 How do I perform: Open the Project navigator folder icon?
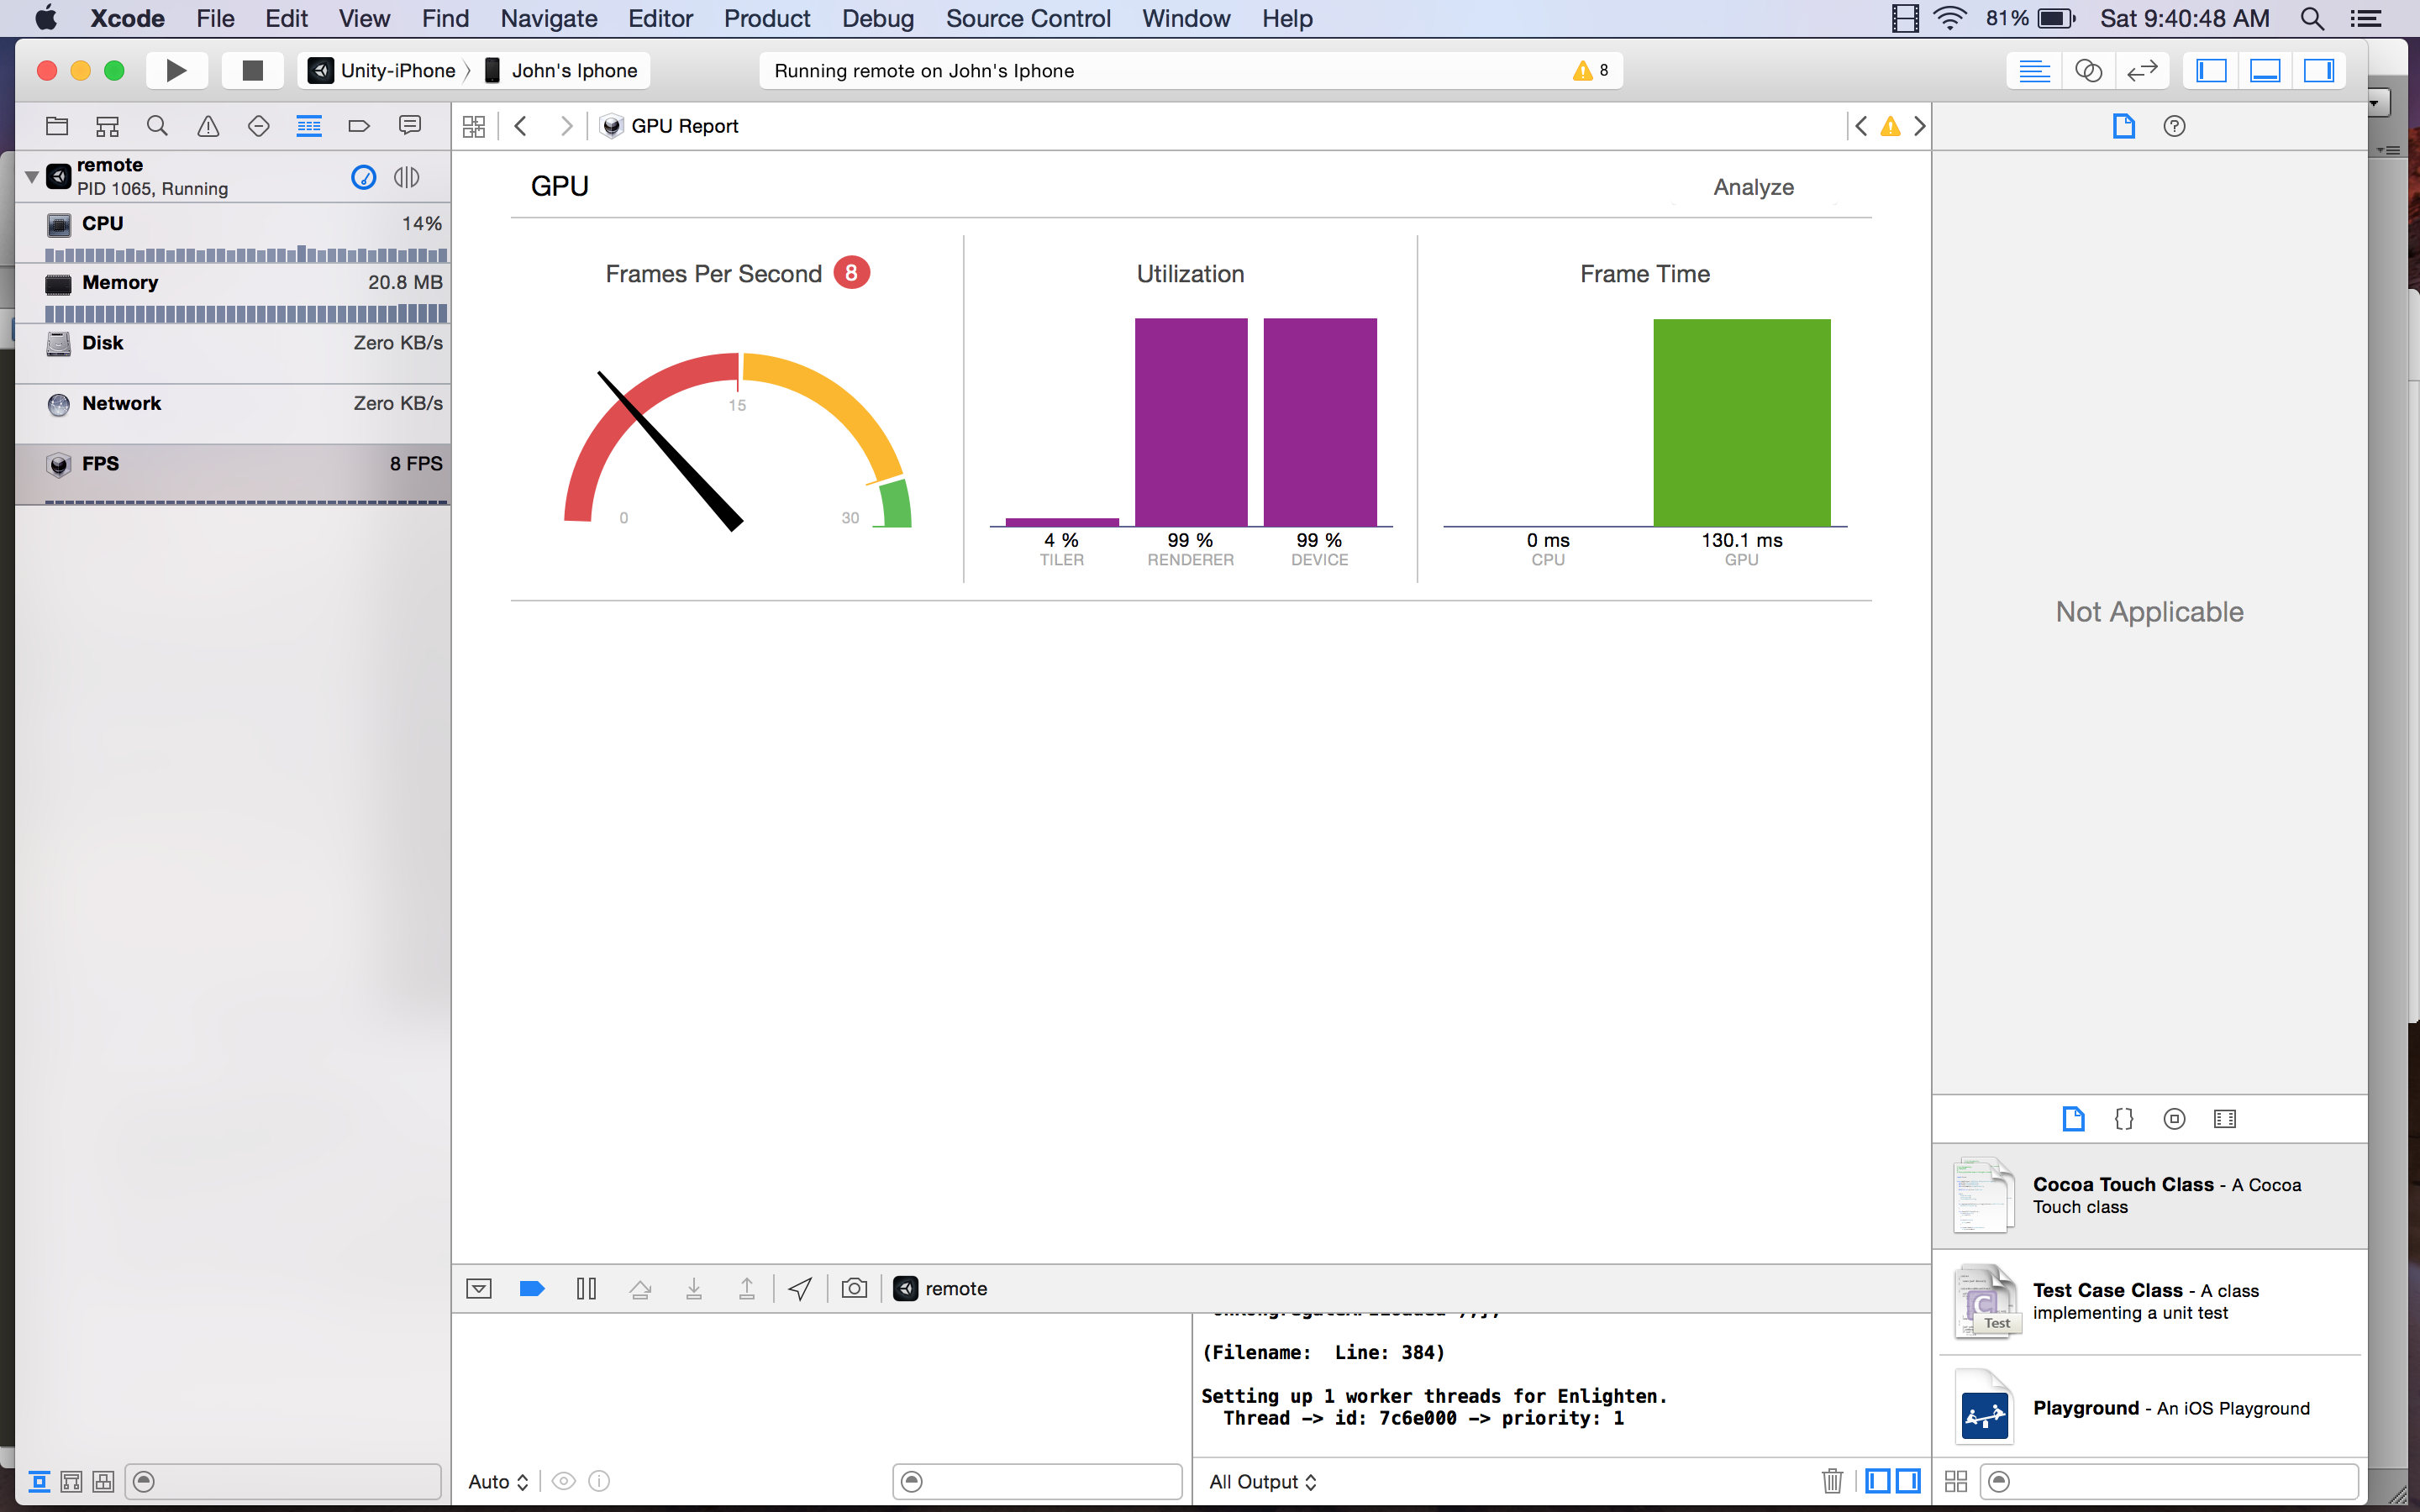click(57, 126)
